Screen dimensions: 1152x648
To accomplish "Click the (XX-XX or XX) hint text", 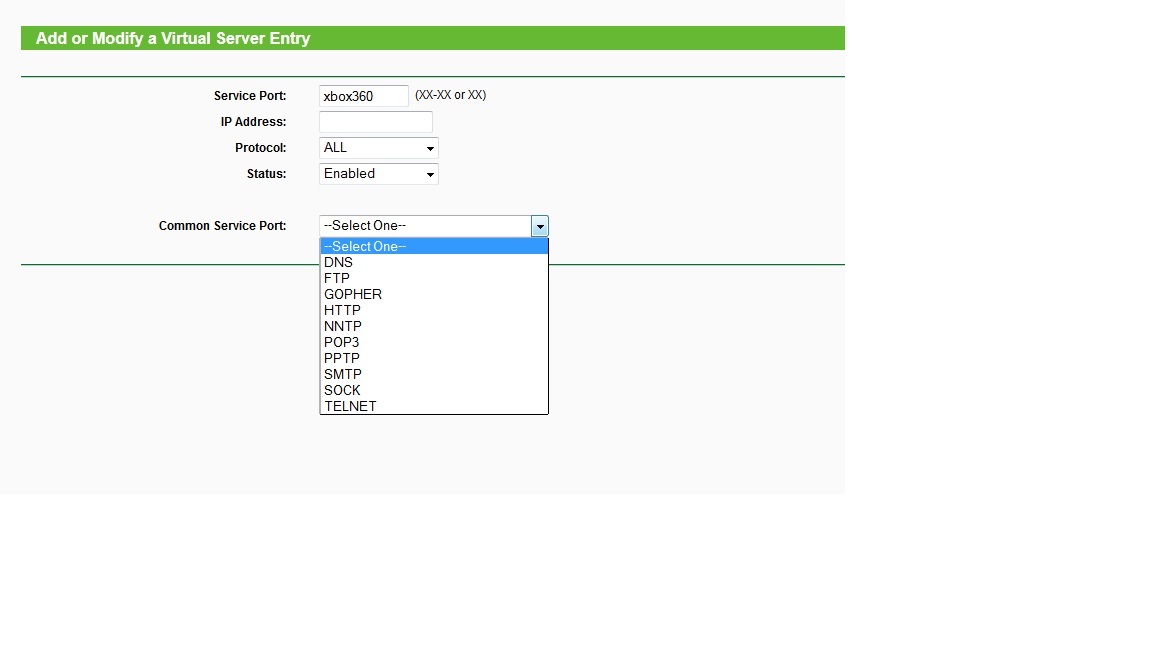I will click(450, 96).
